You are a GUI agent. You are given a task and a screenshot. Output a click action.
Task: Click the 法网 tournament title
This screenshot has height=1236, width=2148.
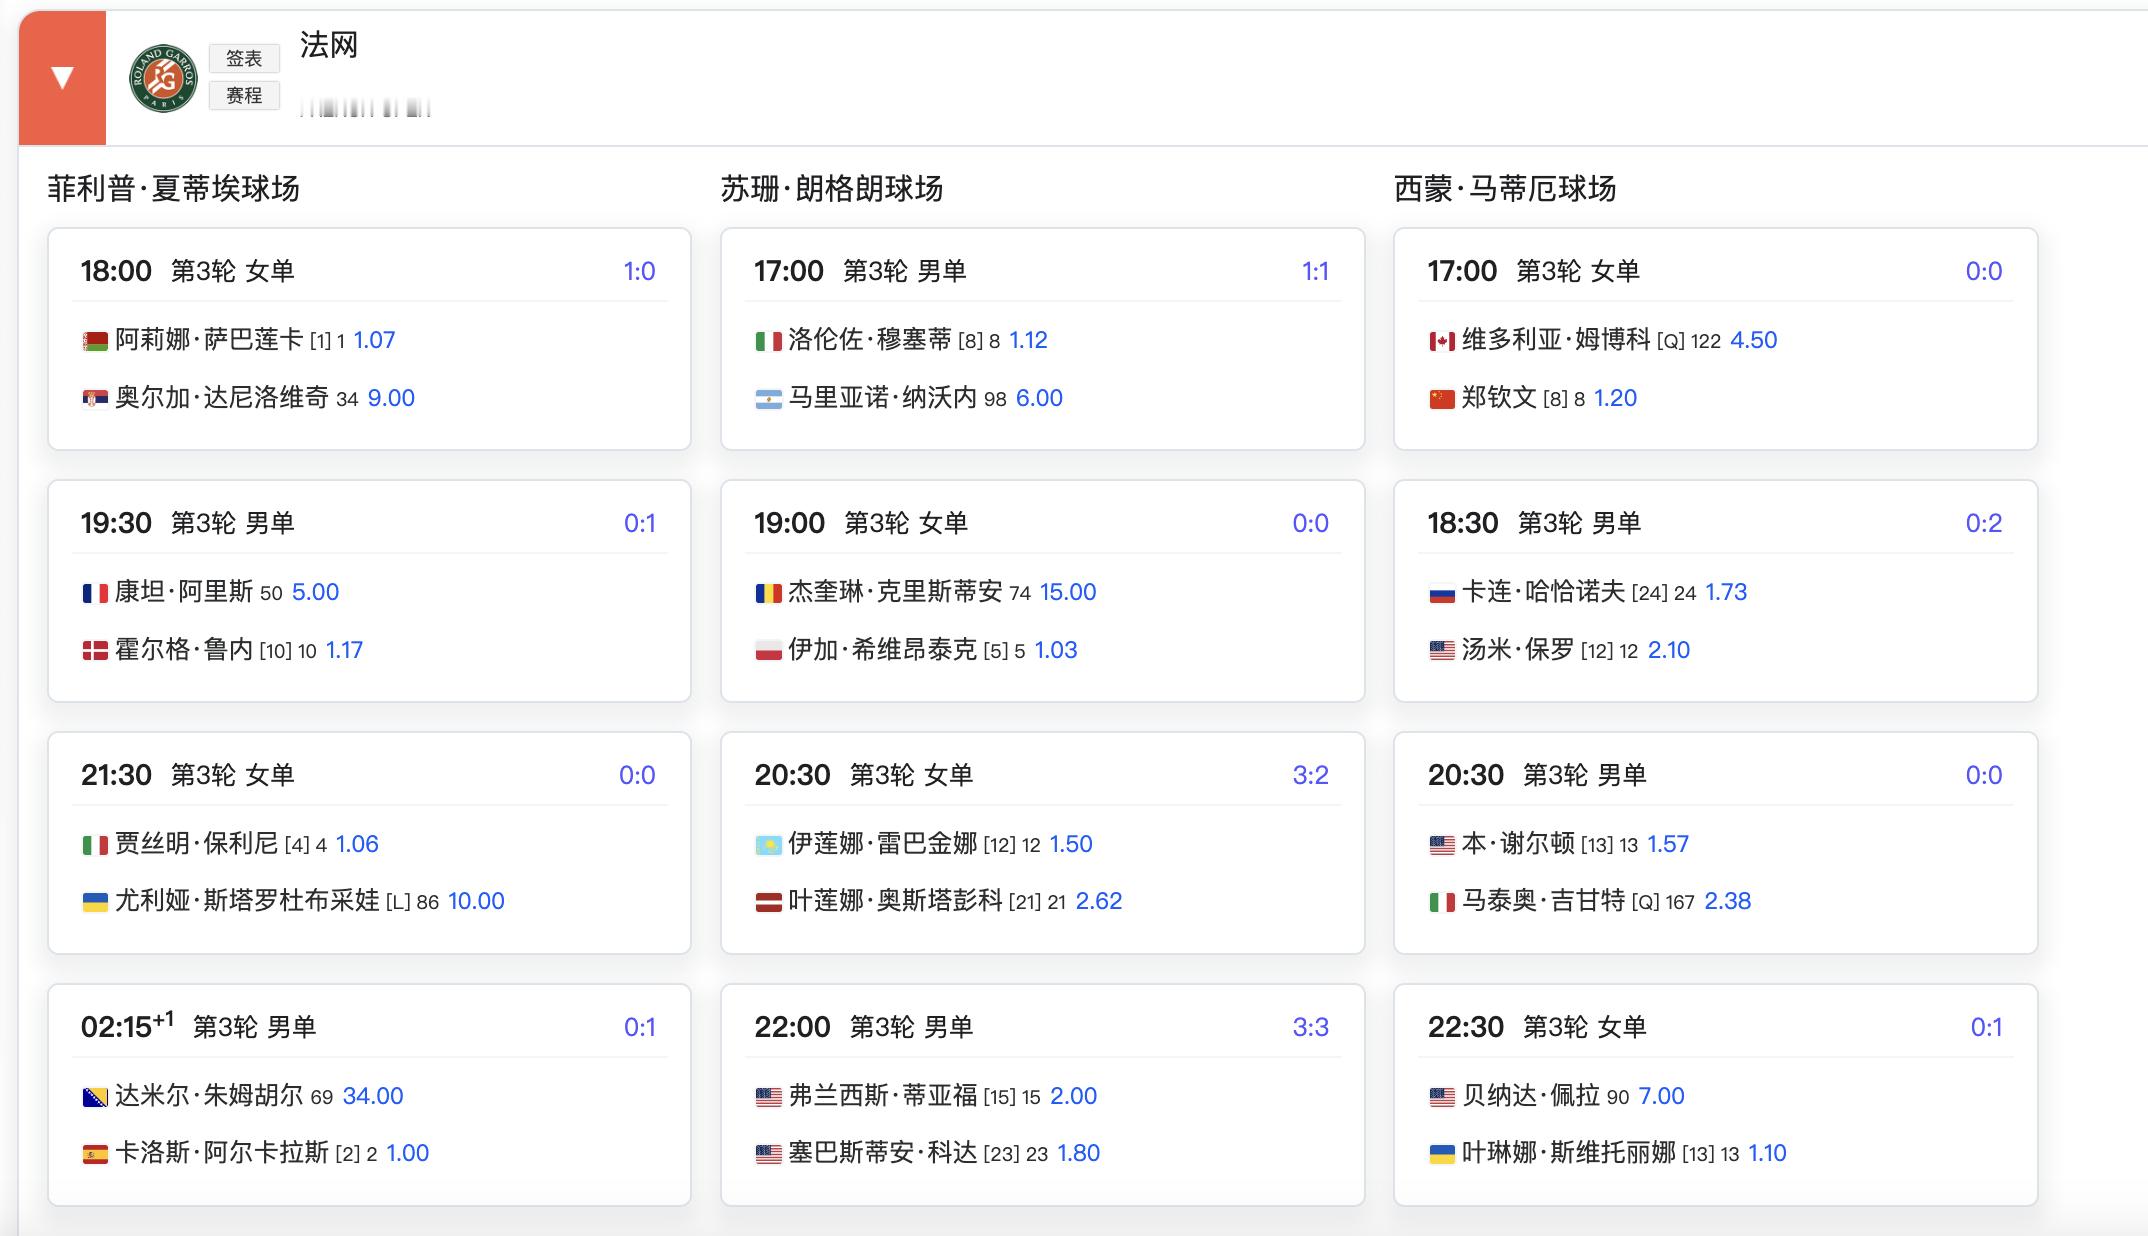click(x=329, y=45)
